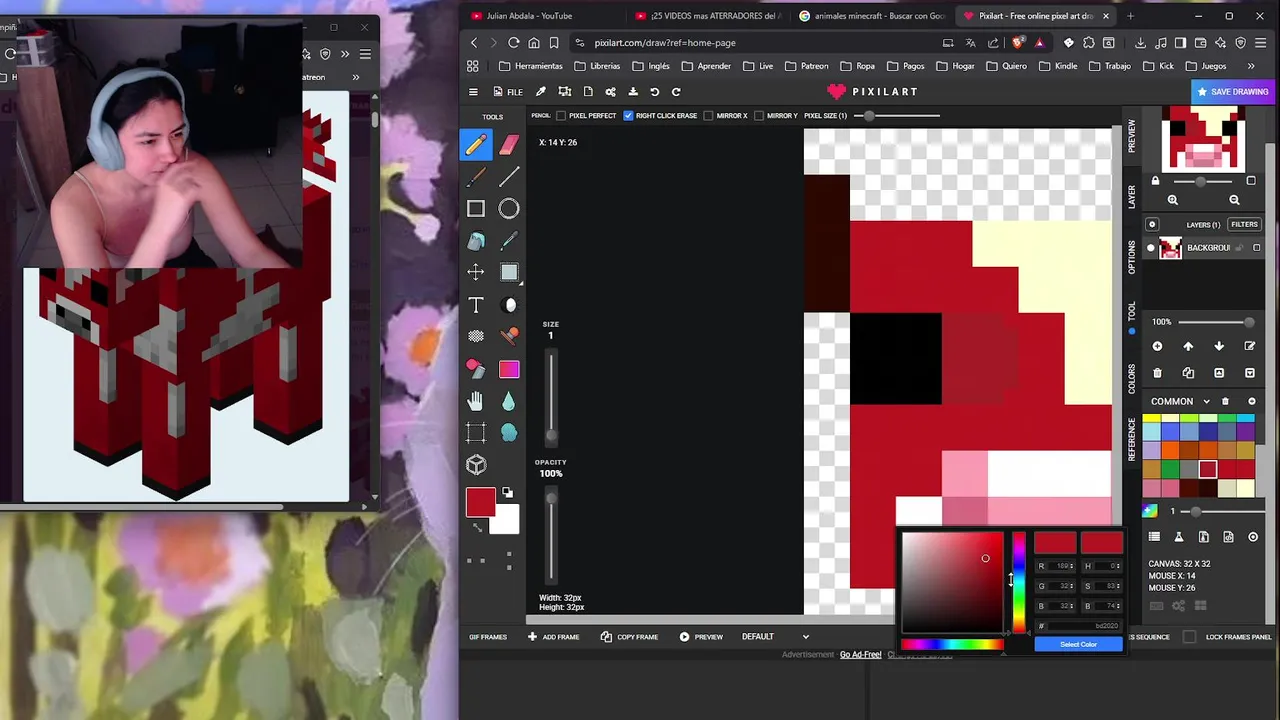1280x720 pixels.
Task: Click the PREVIEW animation button
Action: click(701, 637)
